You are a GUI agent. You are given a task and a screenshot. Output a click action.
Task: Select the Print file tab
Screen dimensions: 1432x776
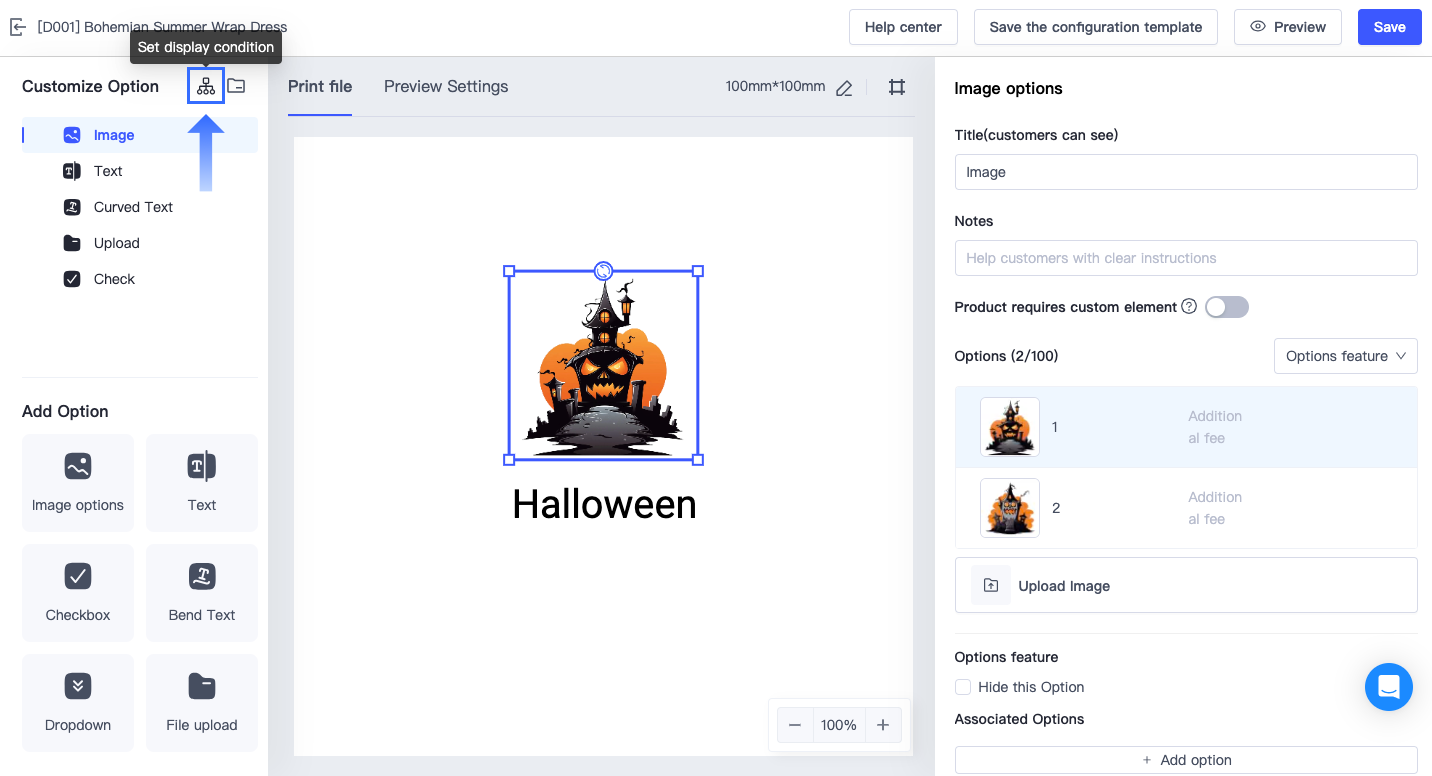tap(320, 87)
